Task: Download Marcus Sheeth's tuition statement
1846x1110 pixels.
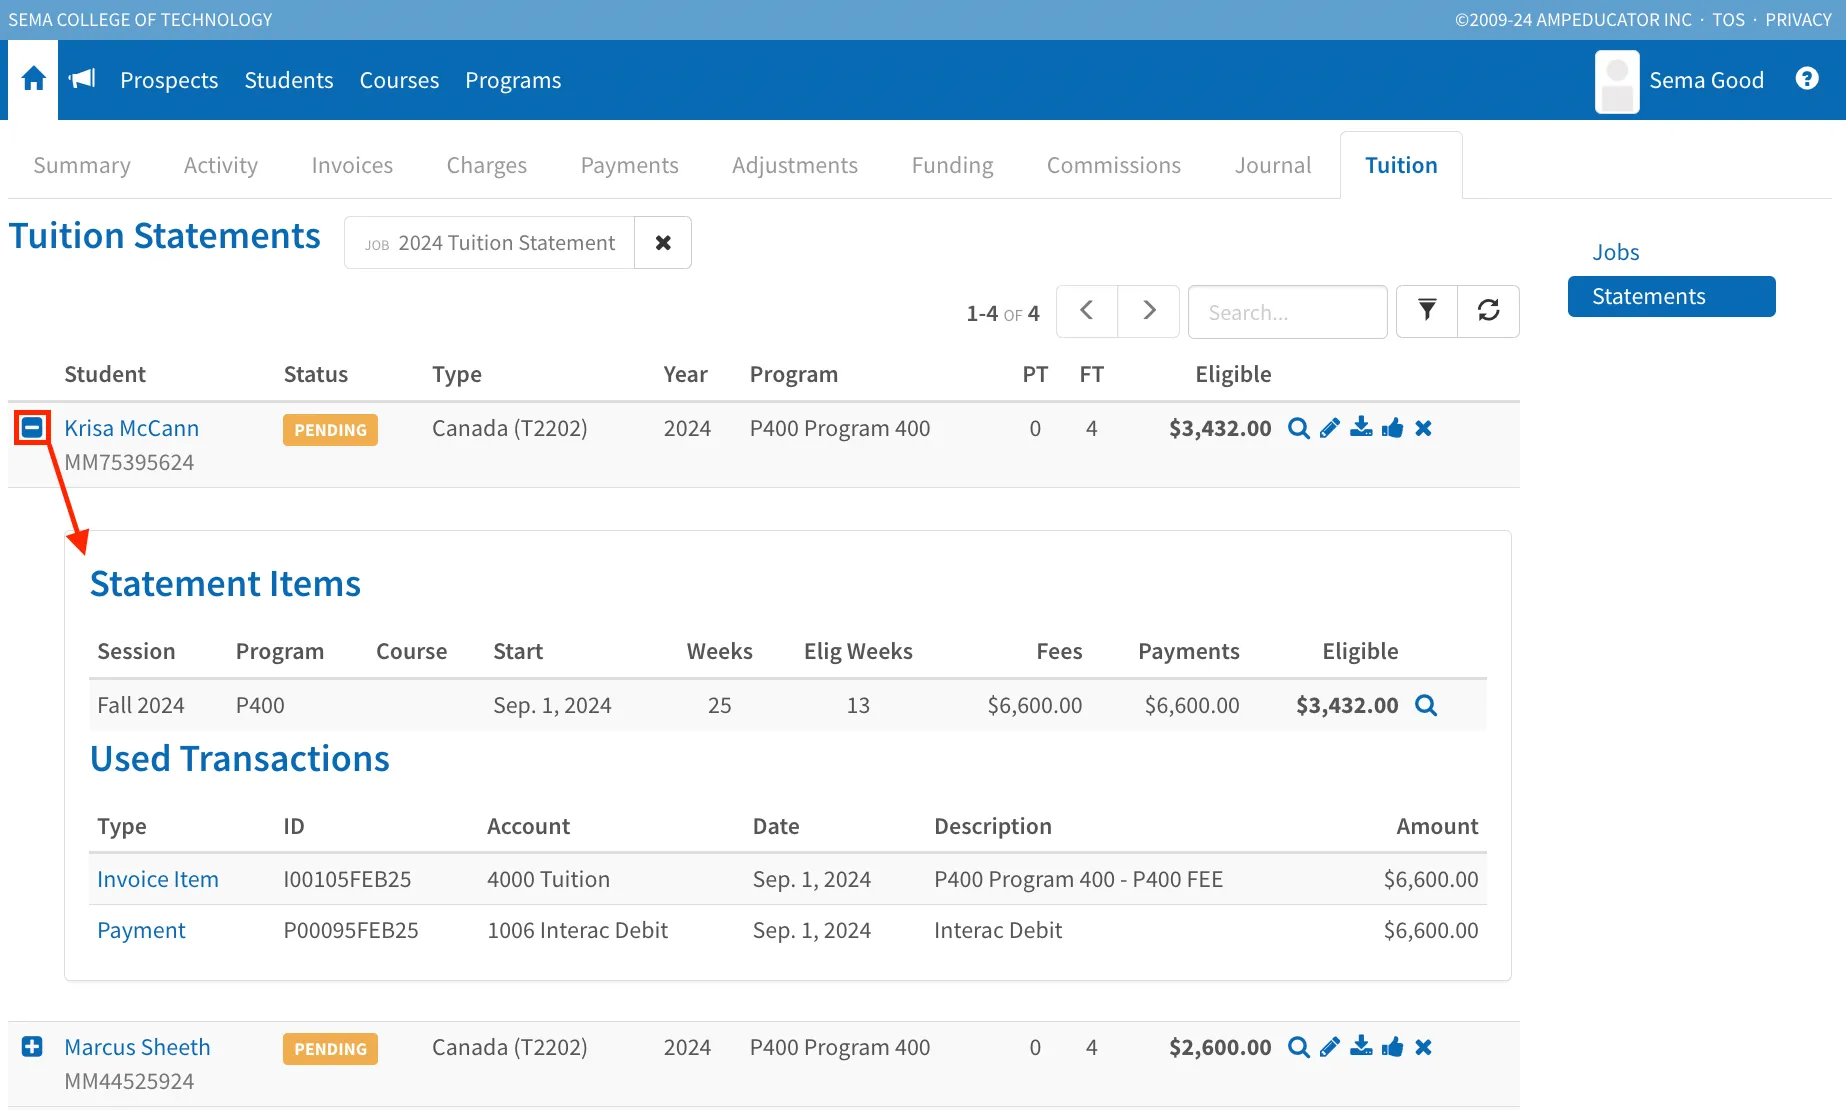Action: (x=1361, y=1047)
